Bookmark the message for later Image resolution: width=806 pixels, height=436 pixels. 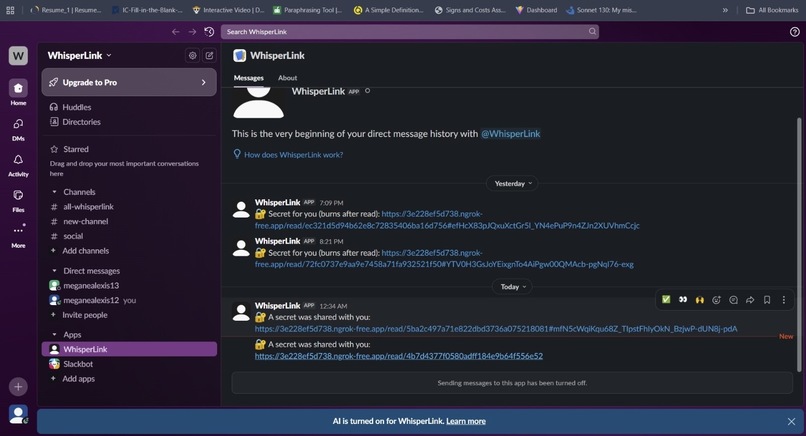767,299
